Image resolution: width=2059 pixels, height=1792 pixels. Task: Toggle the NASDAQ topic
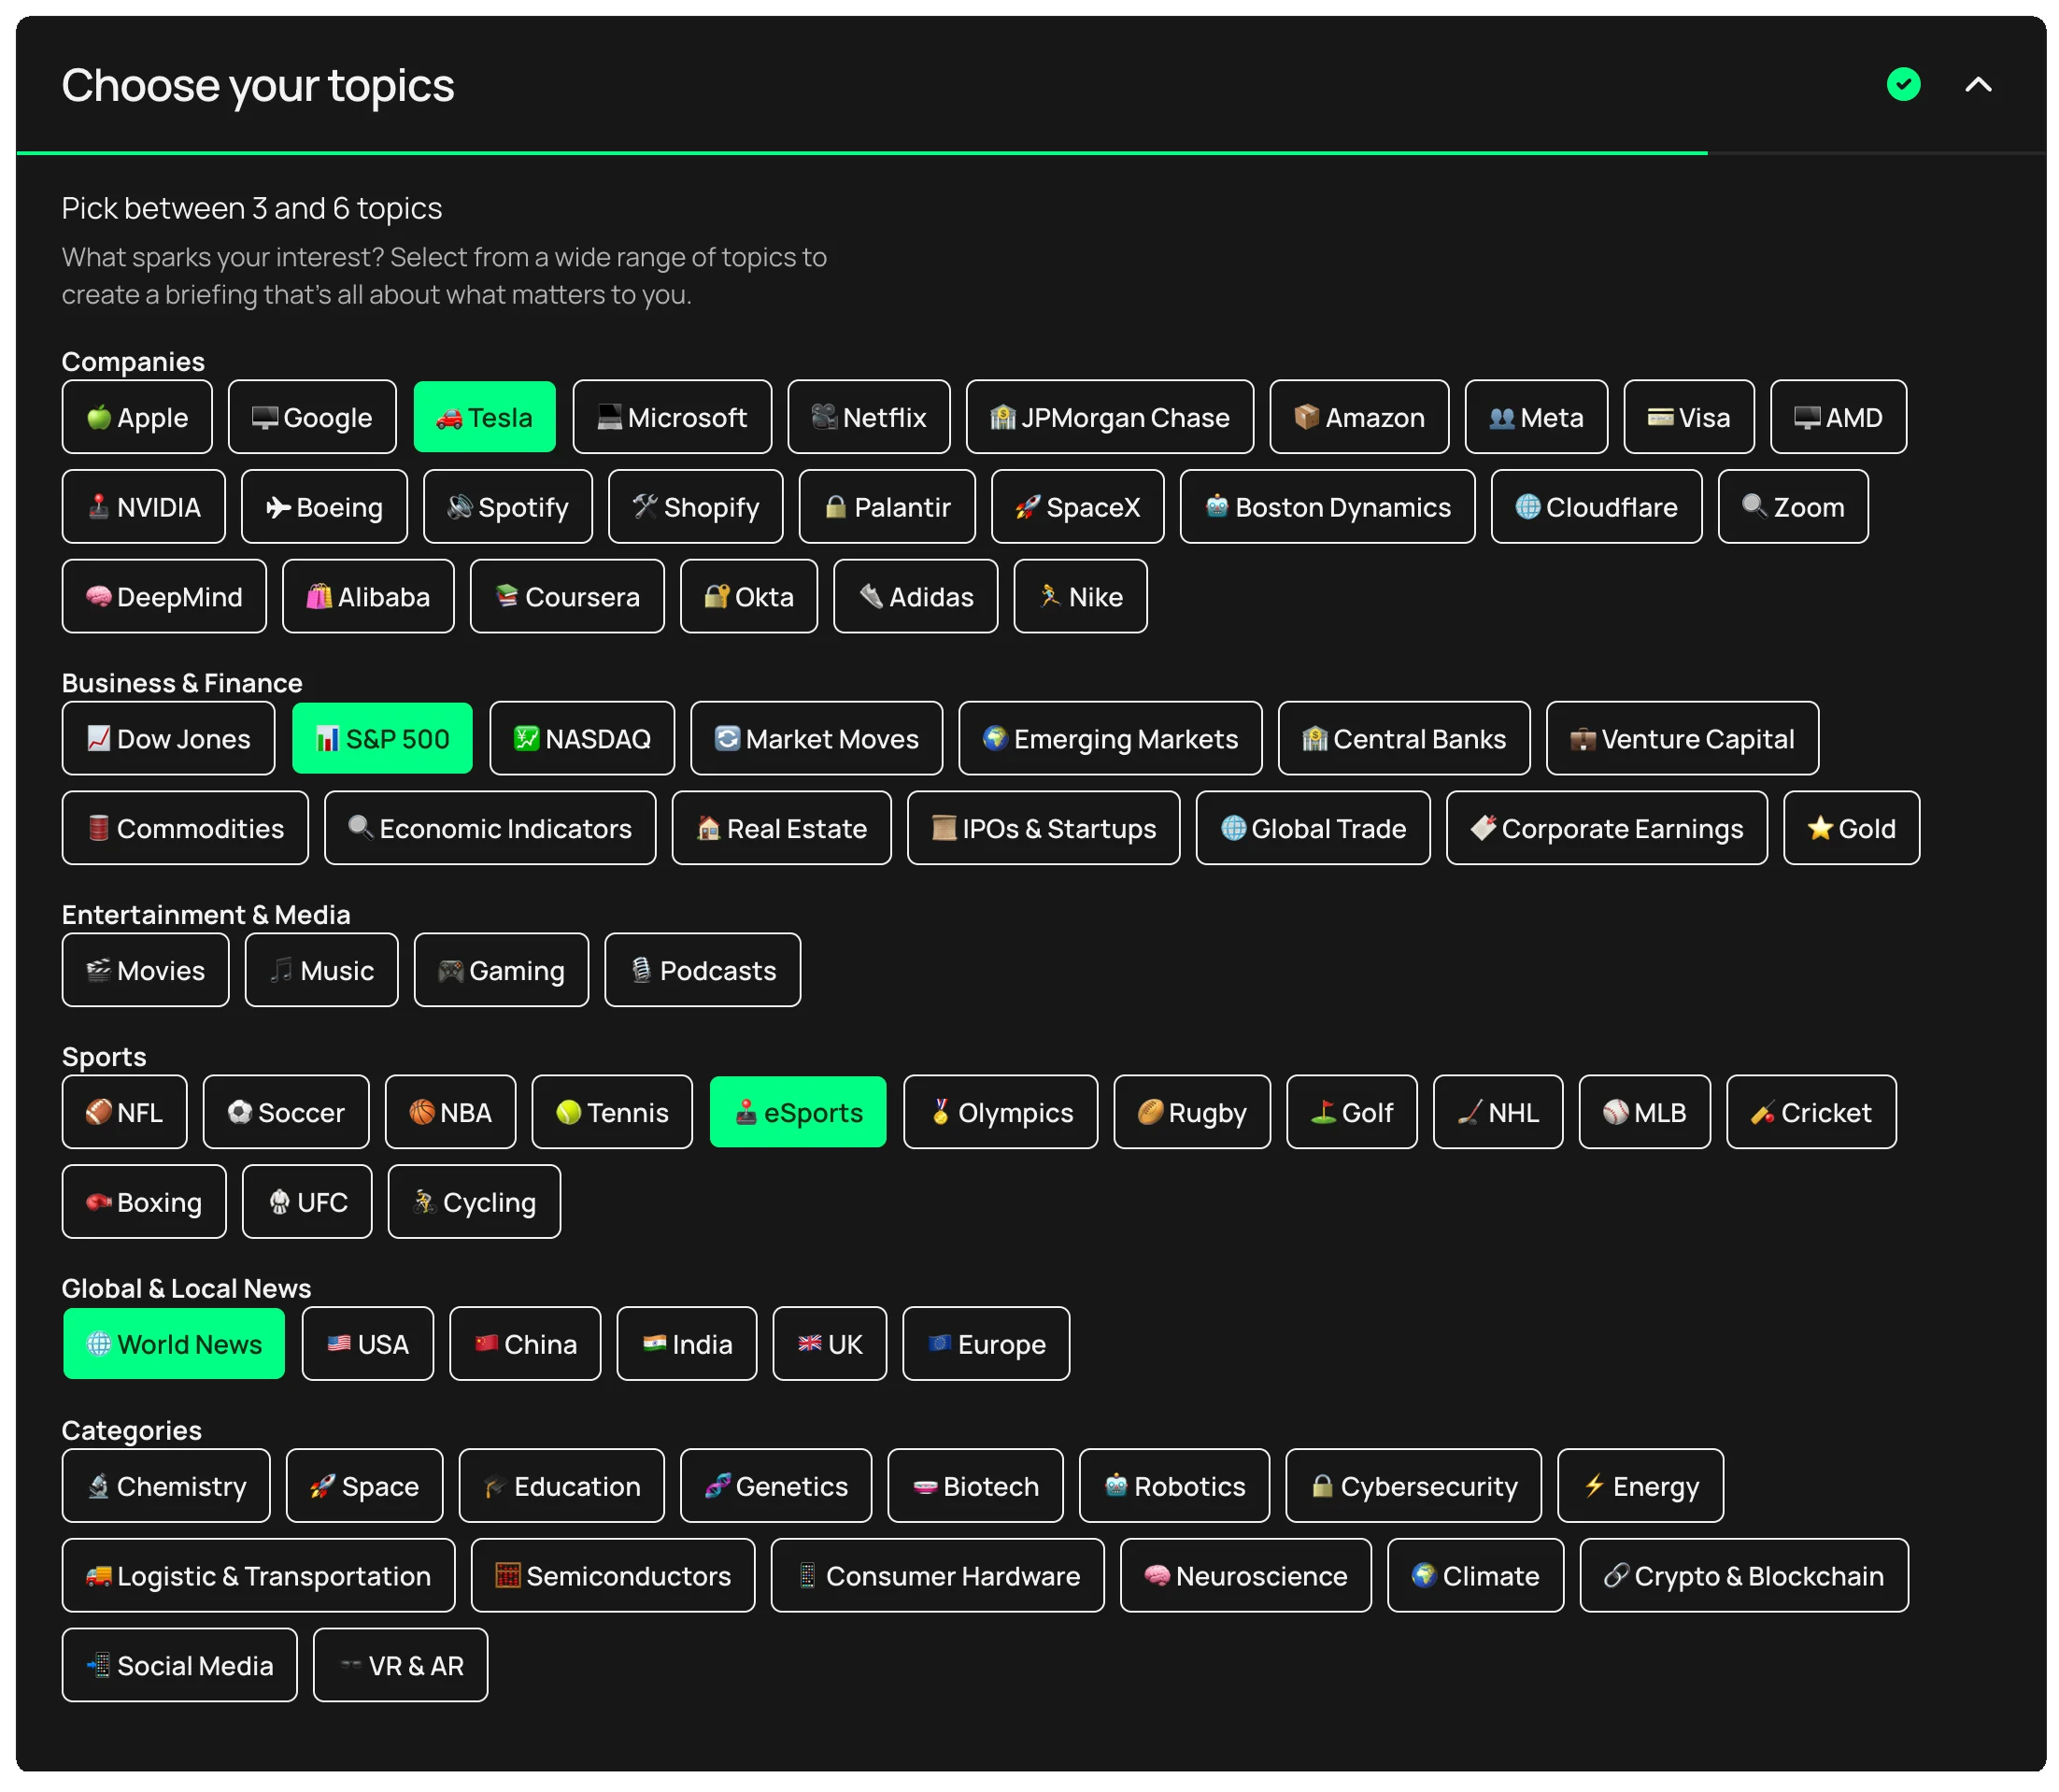click(x=582, y=739)
